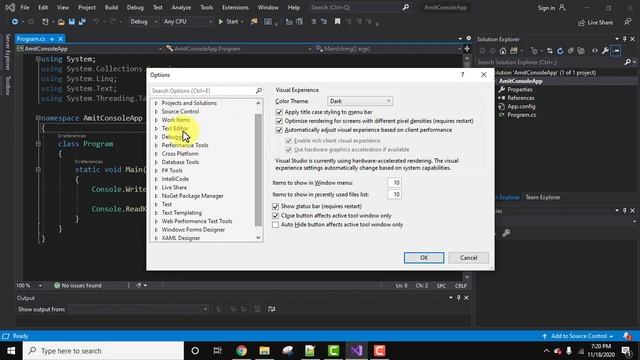Select App.config in Solution Explorer
The image size is (640, 360).
click(x=521, y=107)
